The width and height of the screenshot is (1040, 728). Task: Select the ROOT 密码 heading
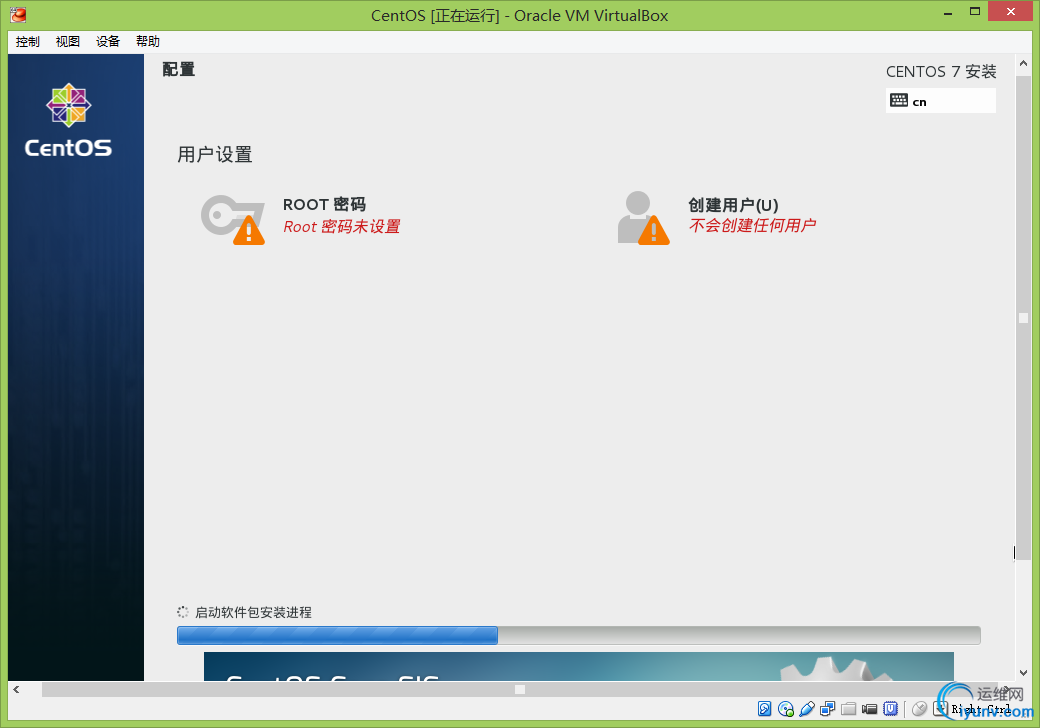pyautogui.click(x=324, y=204)
